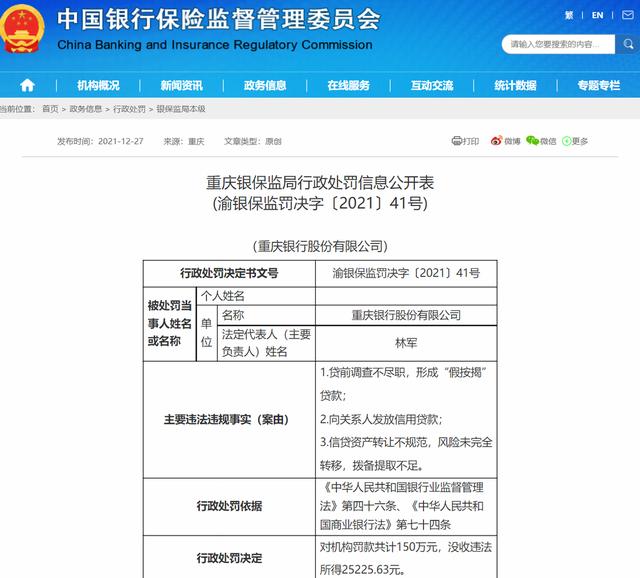
Task: Focus the site search input field
Action: [x=558, y=44]
